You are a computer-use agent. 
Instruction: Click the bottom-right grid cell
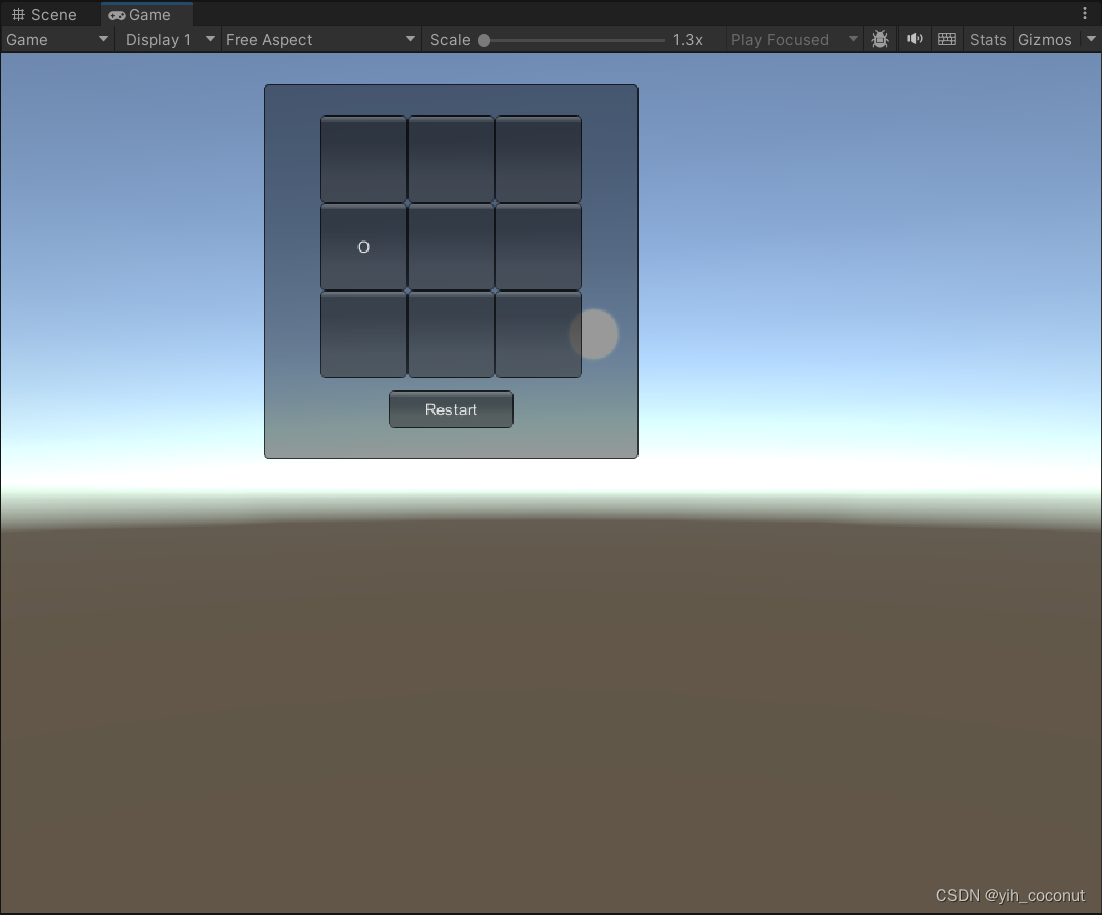click(x=538, y=335)
